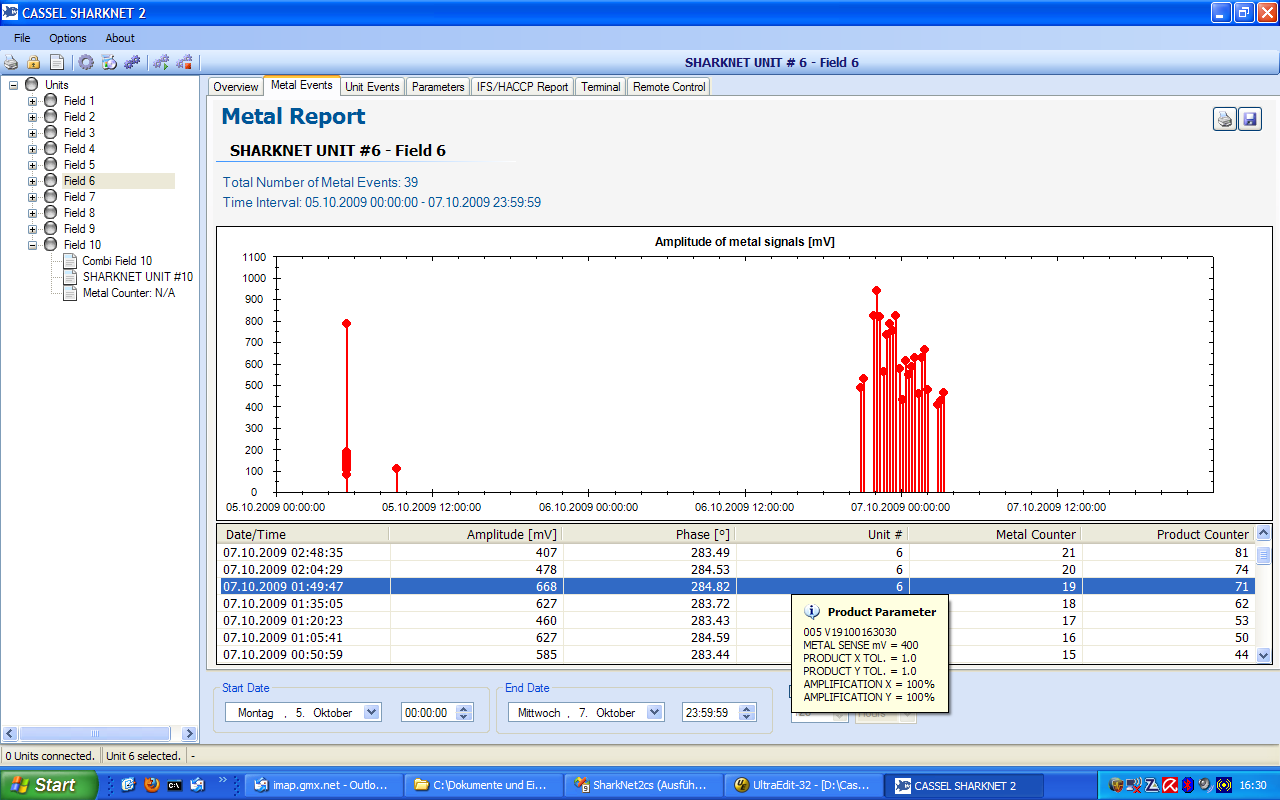Switch to the IFS/HACCP Report tab
1280x800 pixels.
coord(522,87)
